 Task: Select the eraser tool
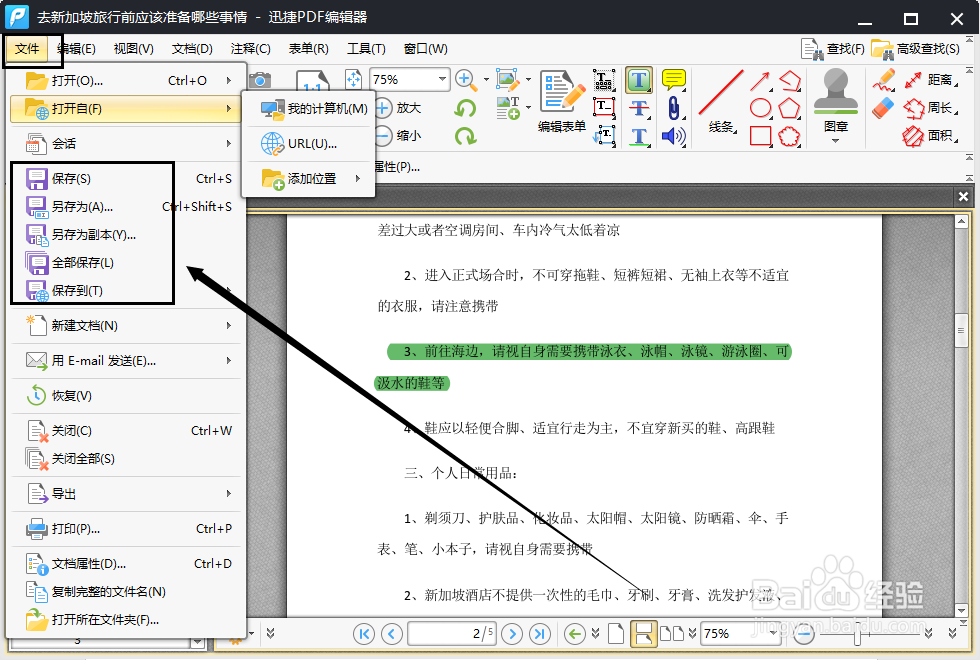pyautogui.click(x=883, y=108)
